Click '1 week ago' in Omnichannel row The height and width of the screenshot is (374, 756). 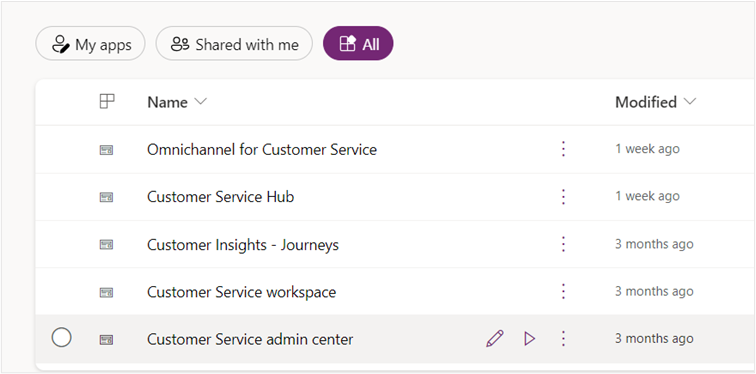[x=647, y=149]
